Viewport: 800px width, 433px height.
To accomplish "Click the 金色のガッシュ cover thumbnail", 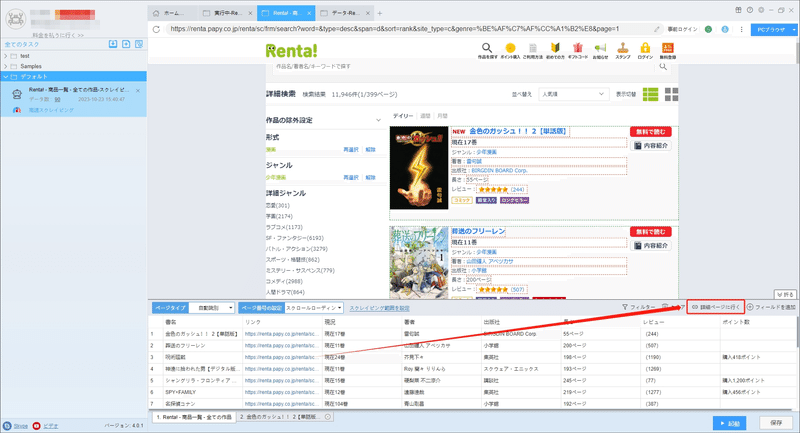I will pos(419,168).
